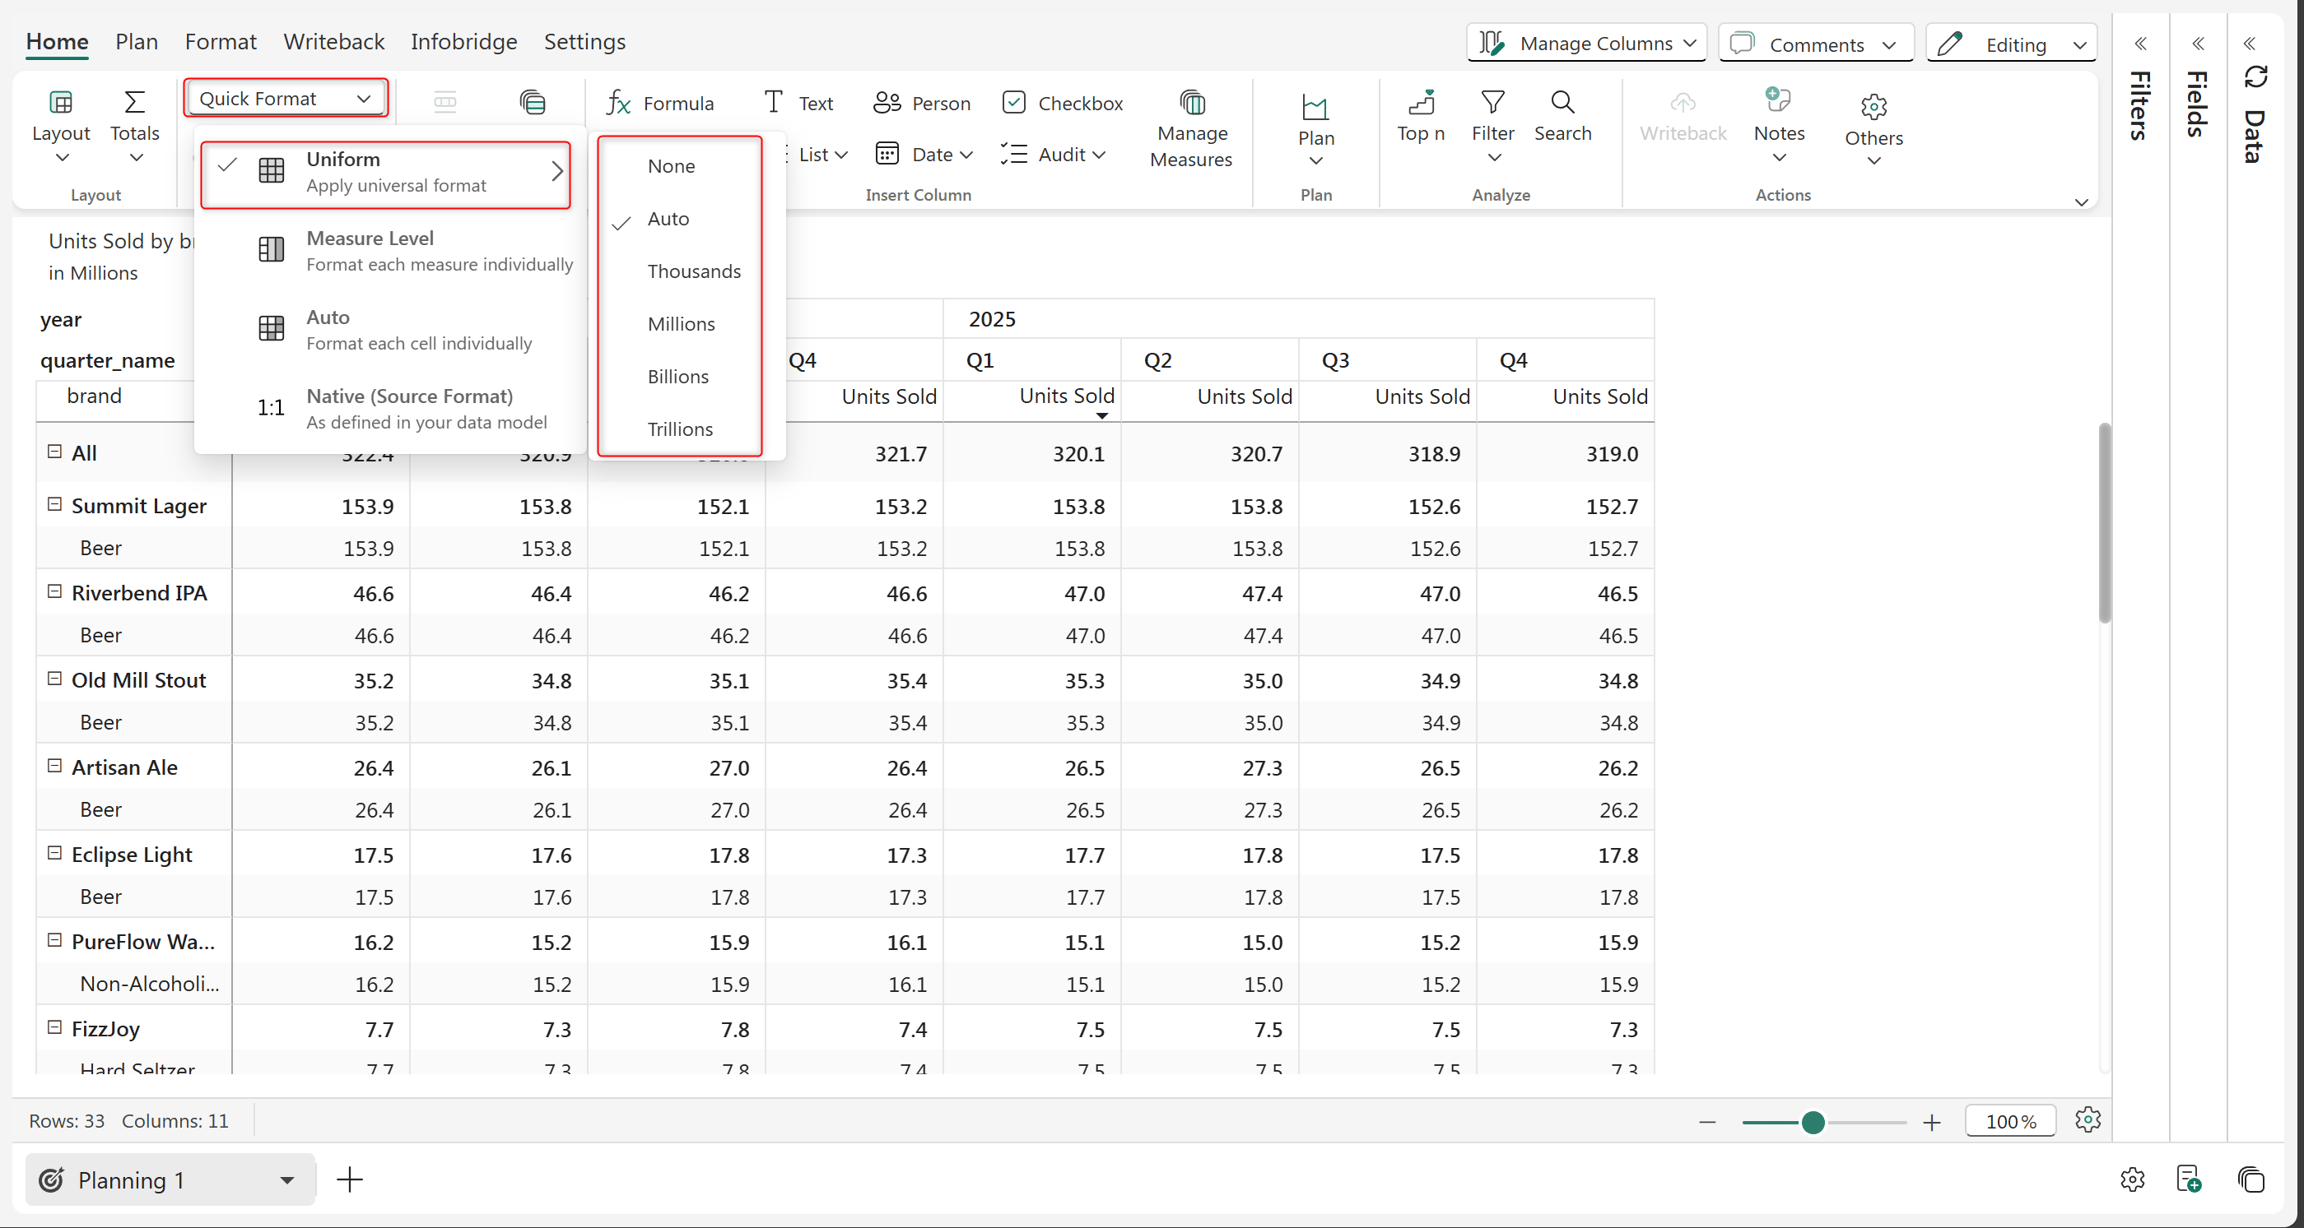Click the Totals sigma icon
2304x1228 pixels.
[x=134, y=102]
